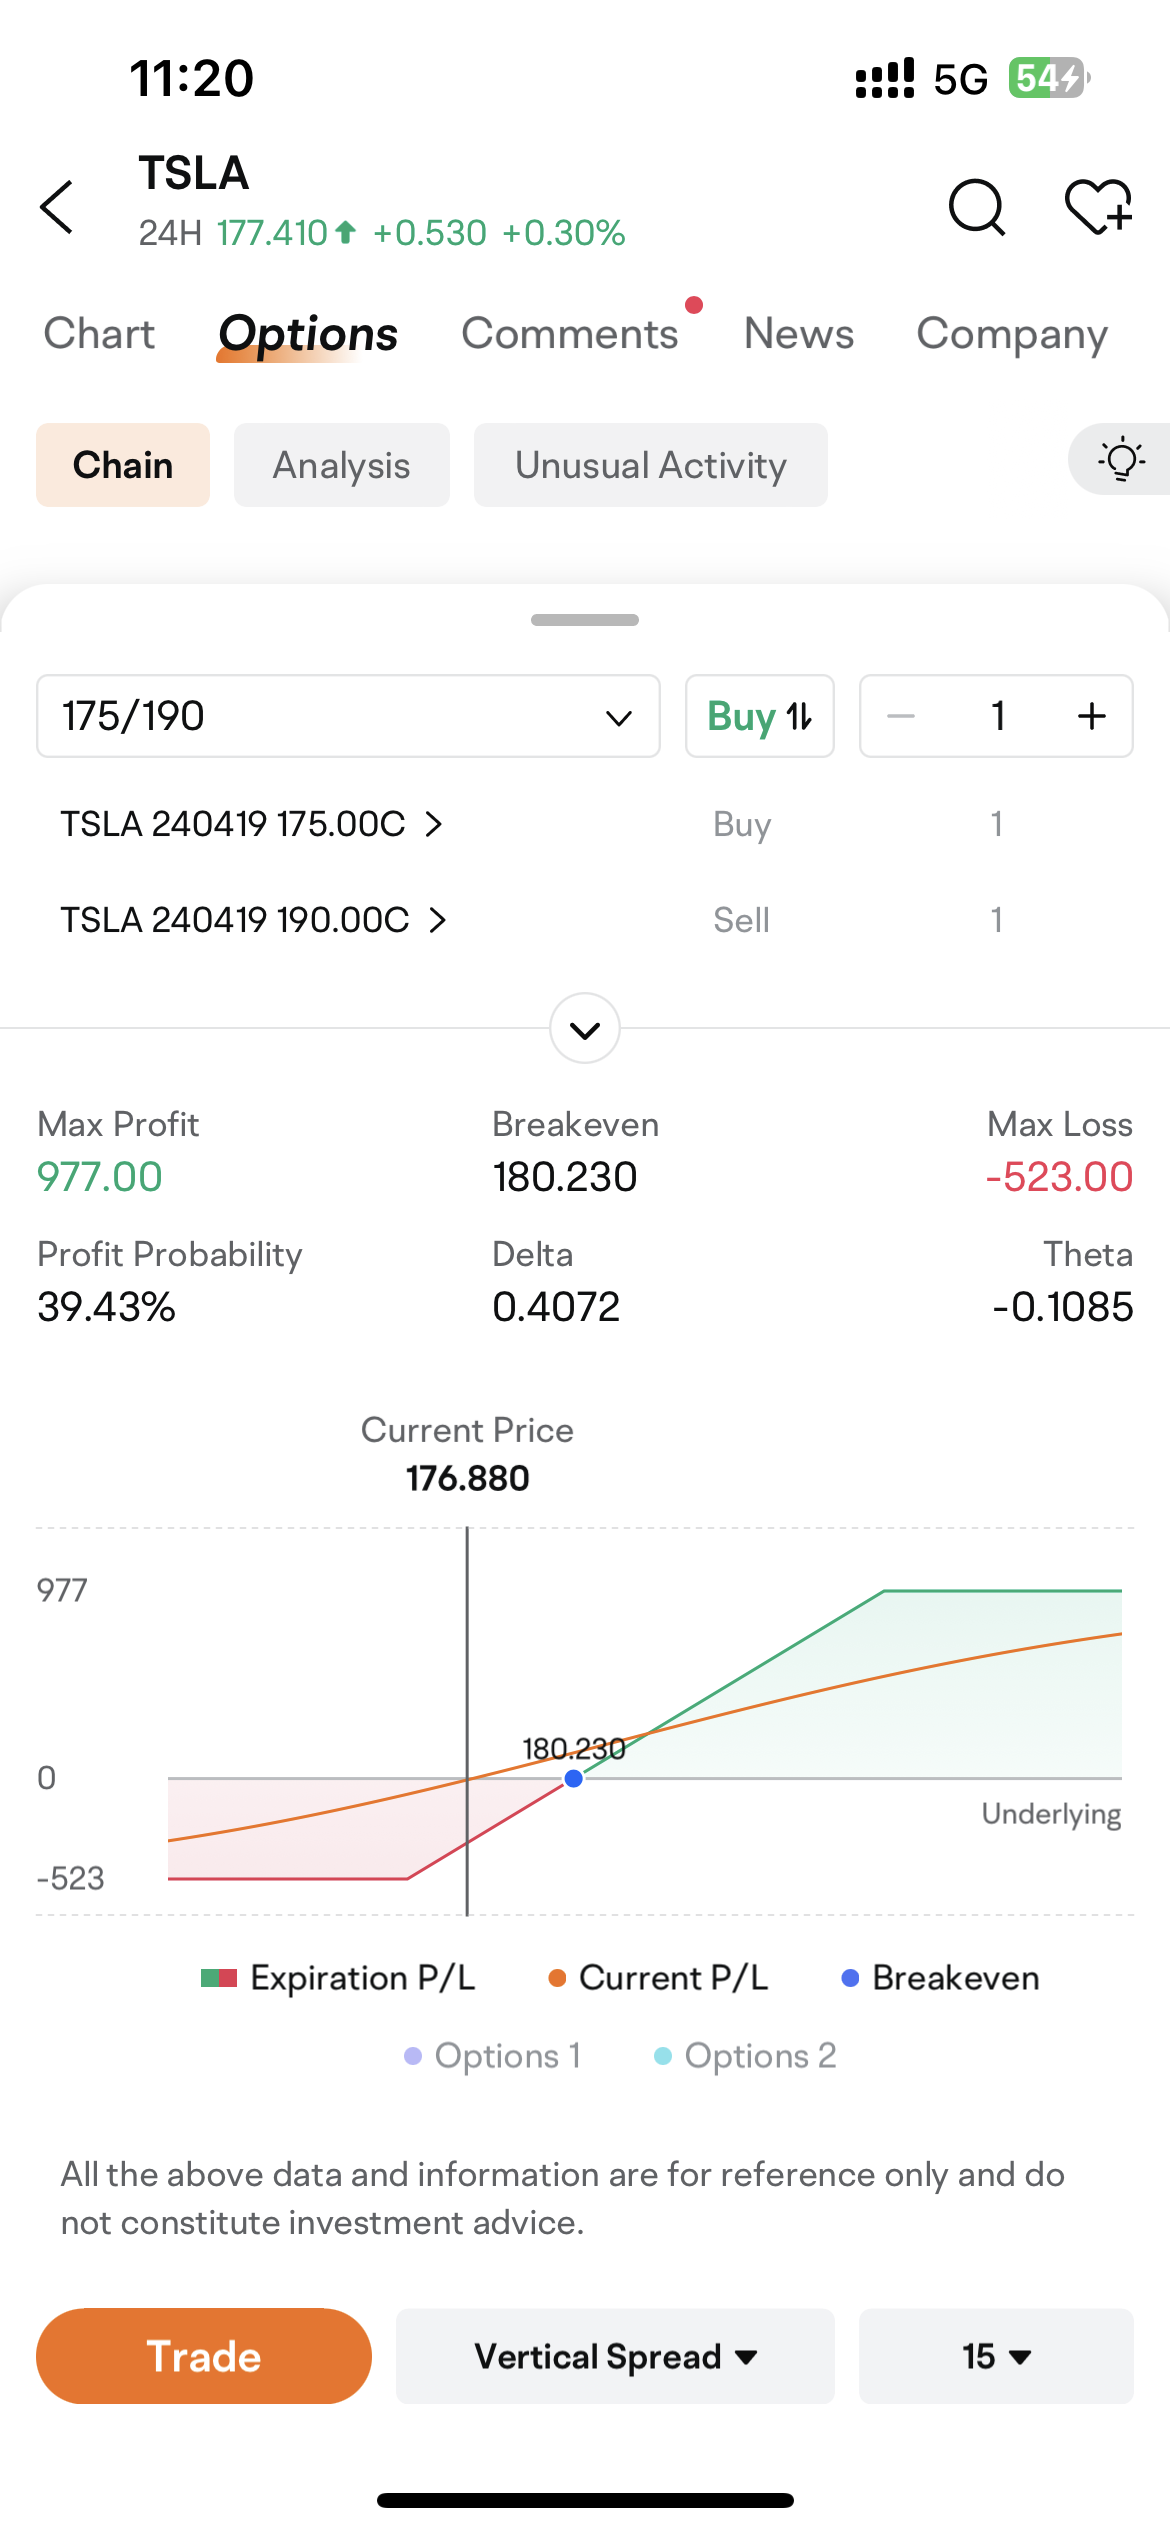Select the Unusual Activity tab
This screenshot has height=2532, width=1170.
pyautogui.click(x=650, y=466)
